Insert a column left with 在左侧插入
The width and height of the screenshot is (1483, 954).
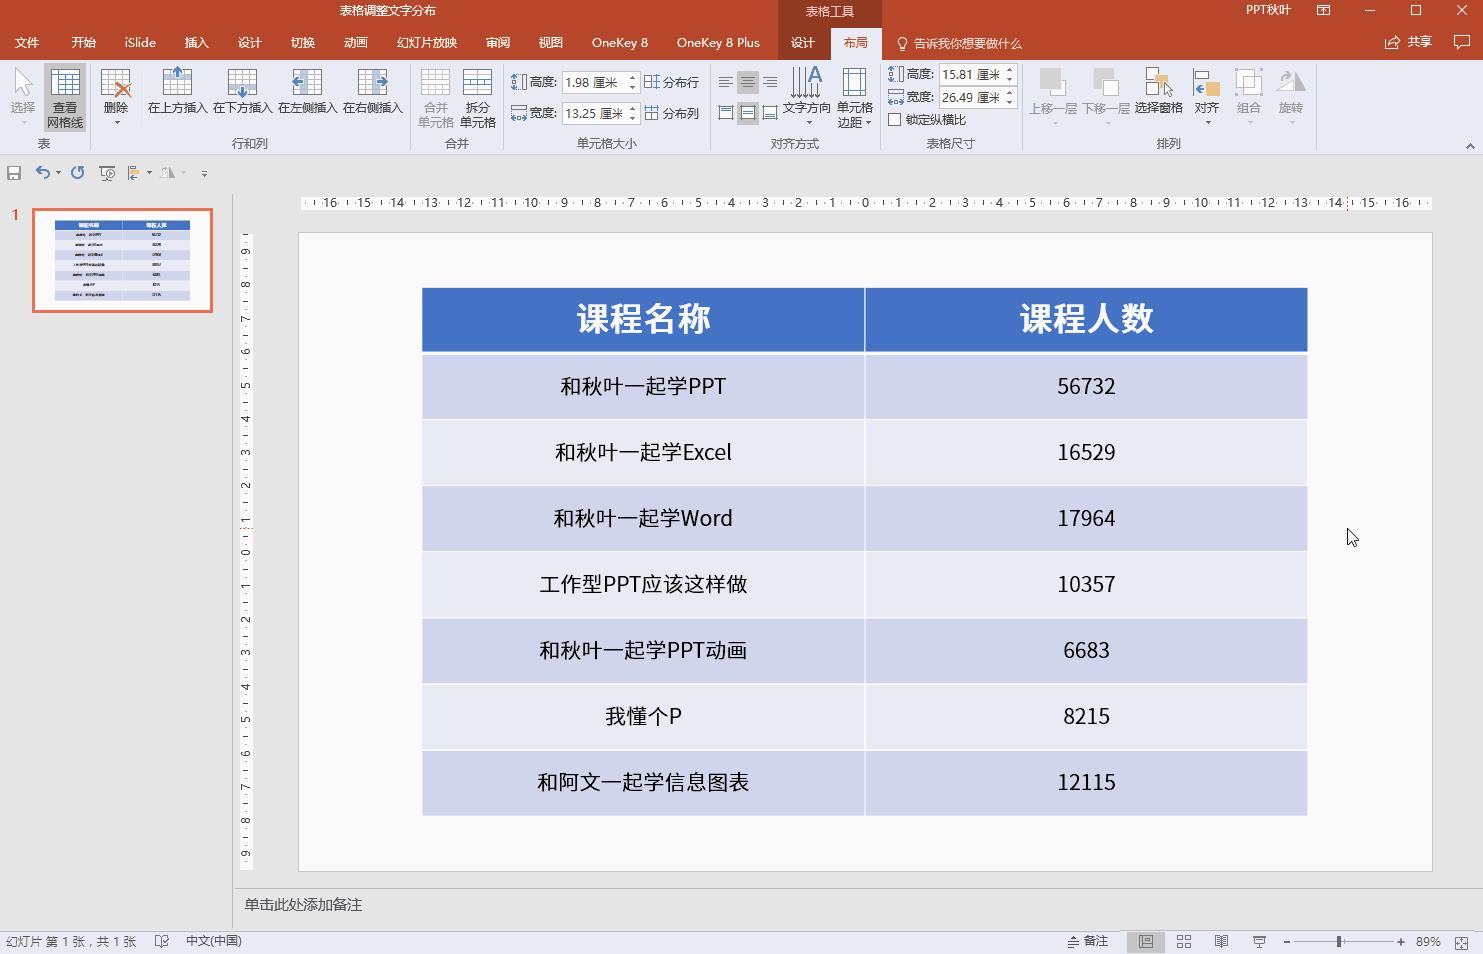[x=306, y=95]
